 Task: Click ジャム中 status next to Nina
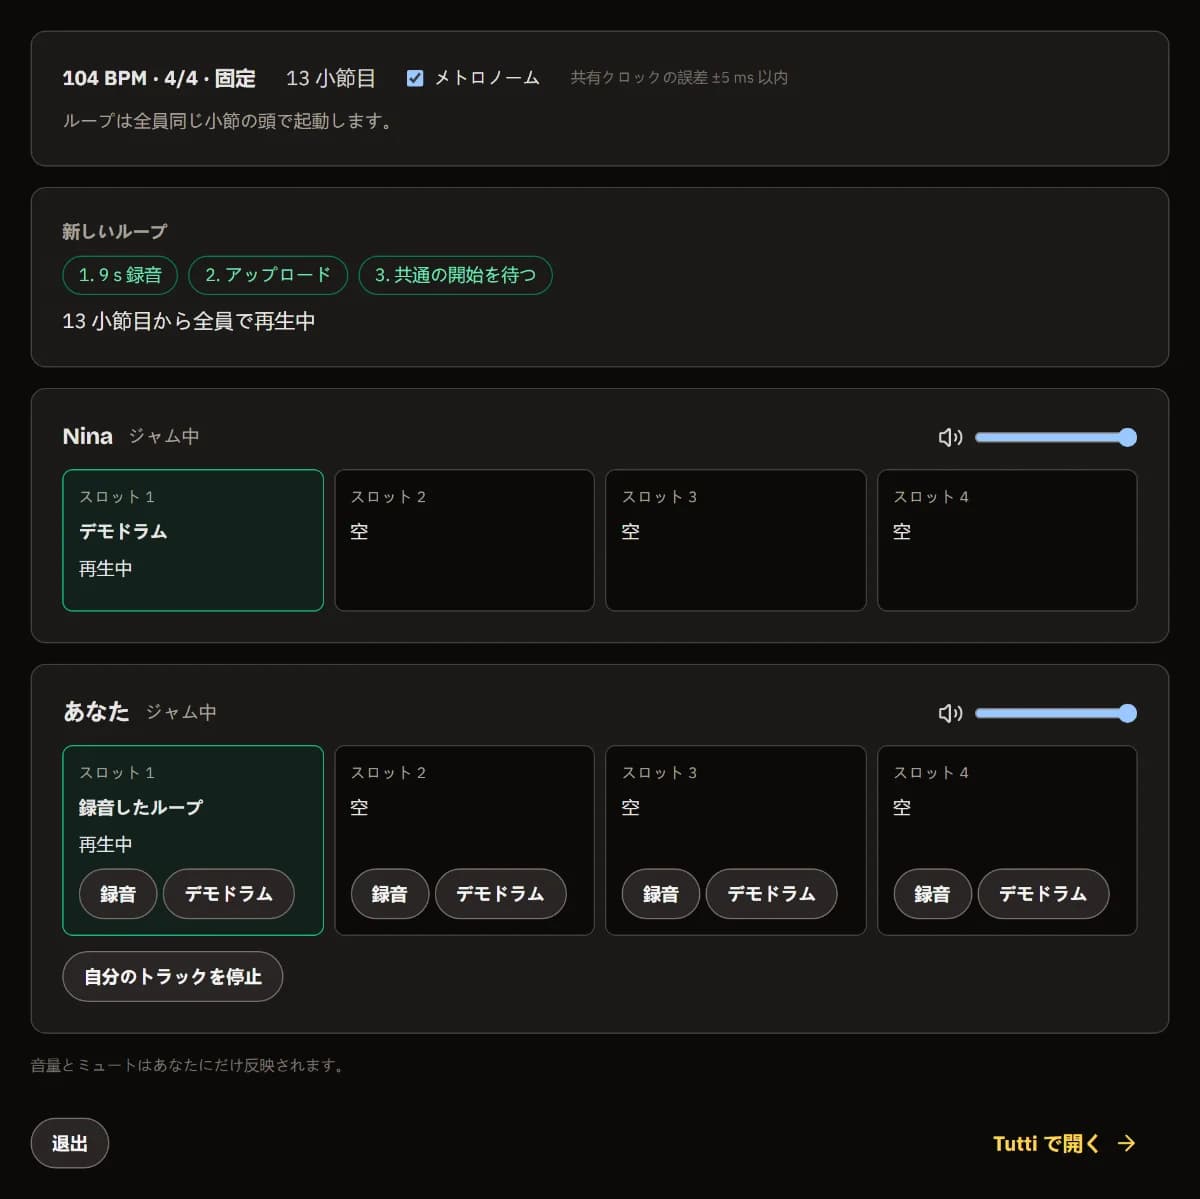(x=164, y=436)
